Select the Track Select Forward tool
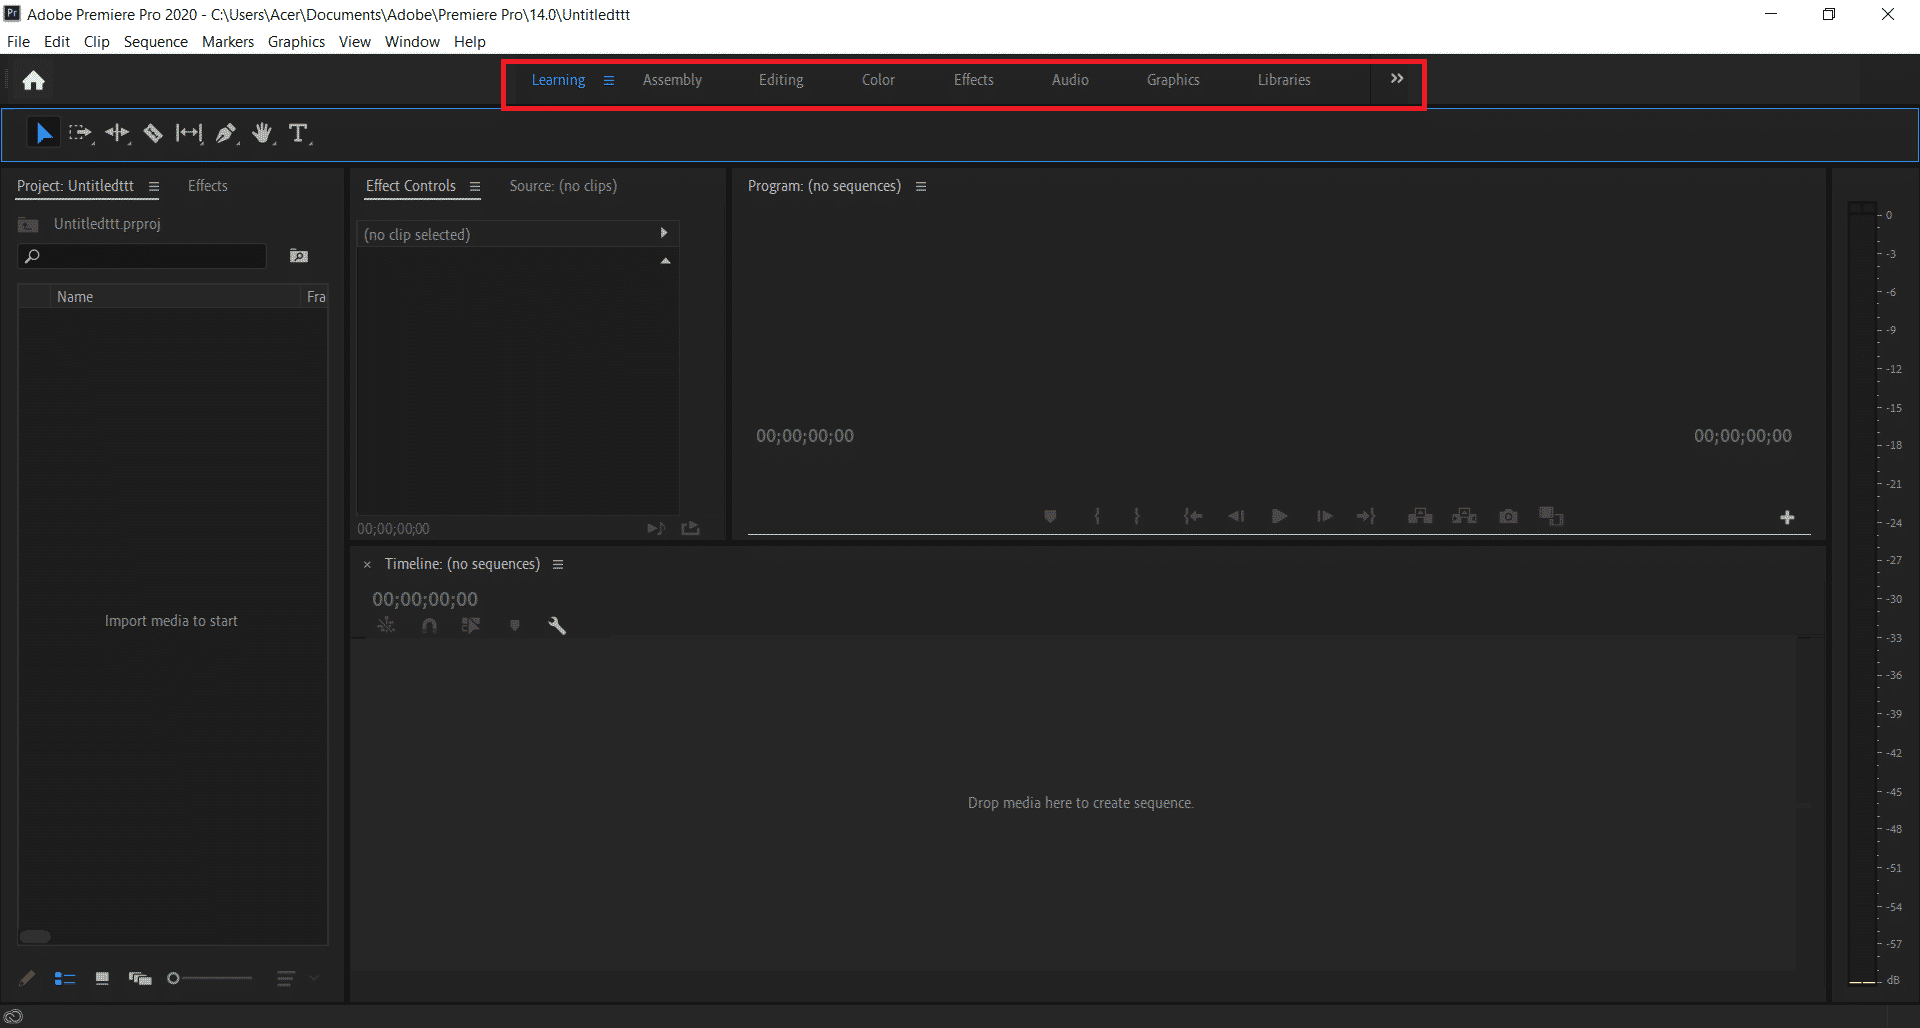The width and height of the screenshot is (1920, 1028). 80,133
